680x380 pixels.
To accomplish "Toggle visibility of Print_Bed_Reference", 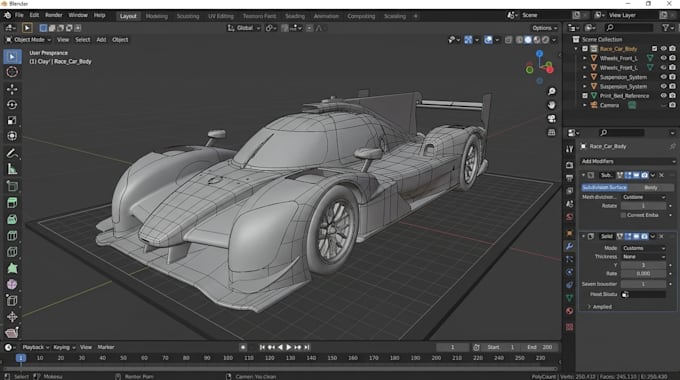I will [x=664, y=95].
